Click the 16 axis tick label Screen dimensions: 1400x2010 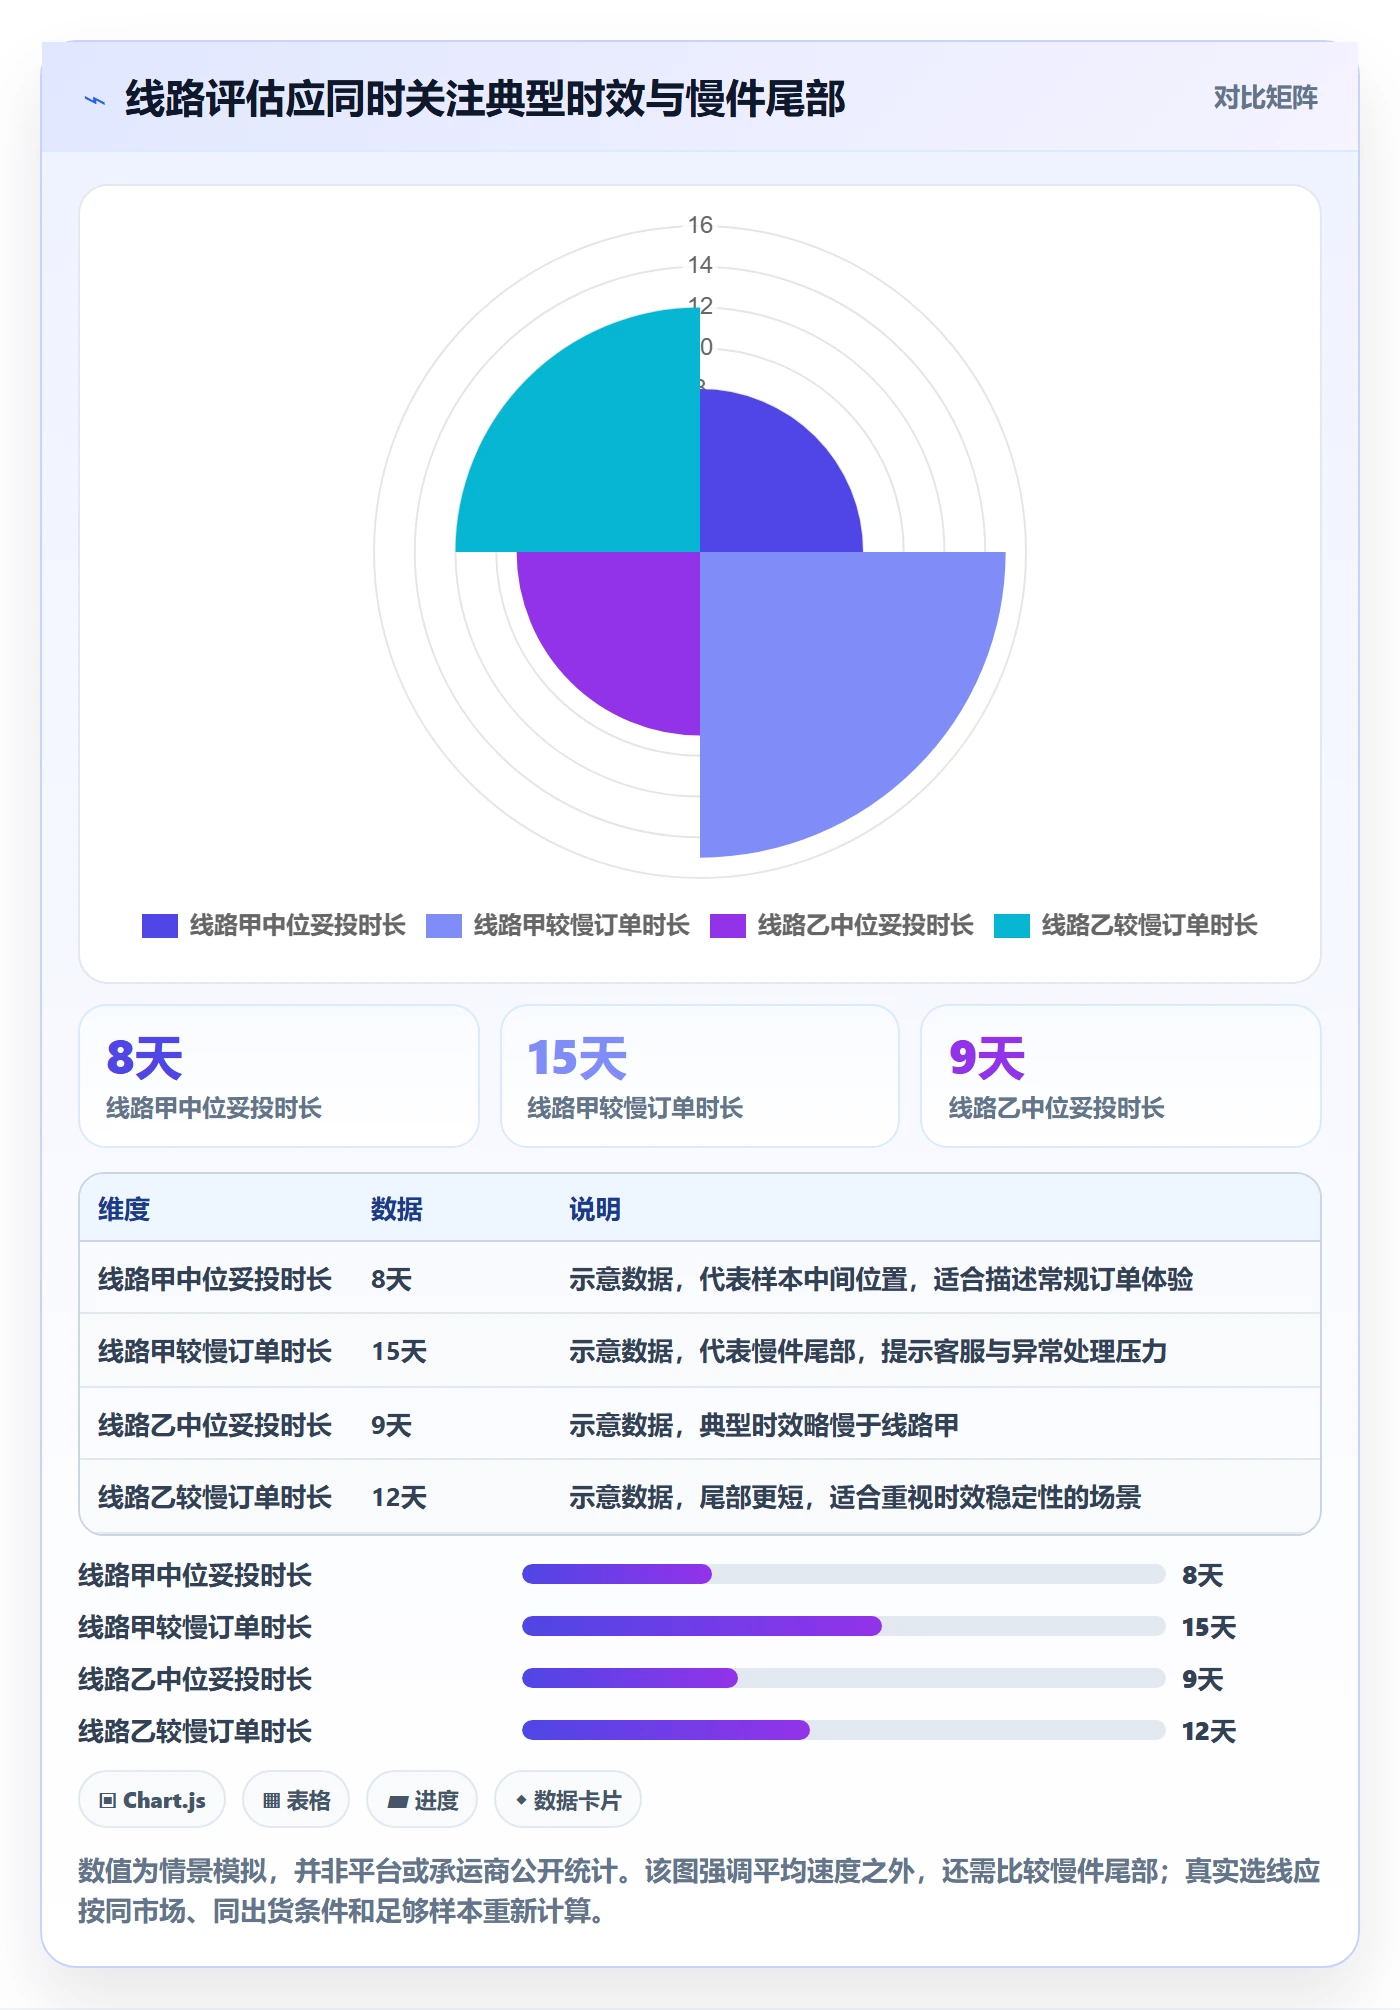[x=700, y=225]
